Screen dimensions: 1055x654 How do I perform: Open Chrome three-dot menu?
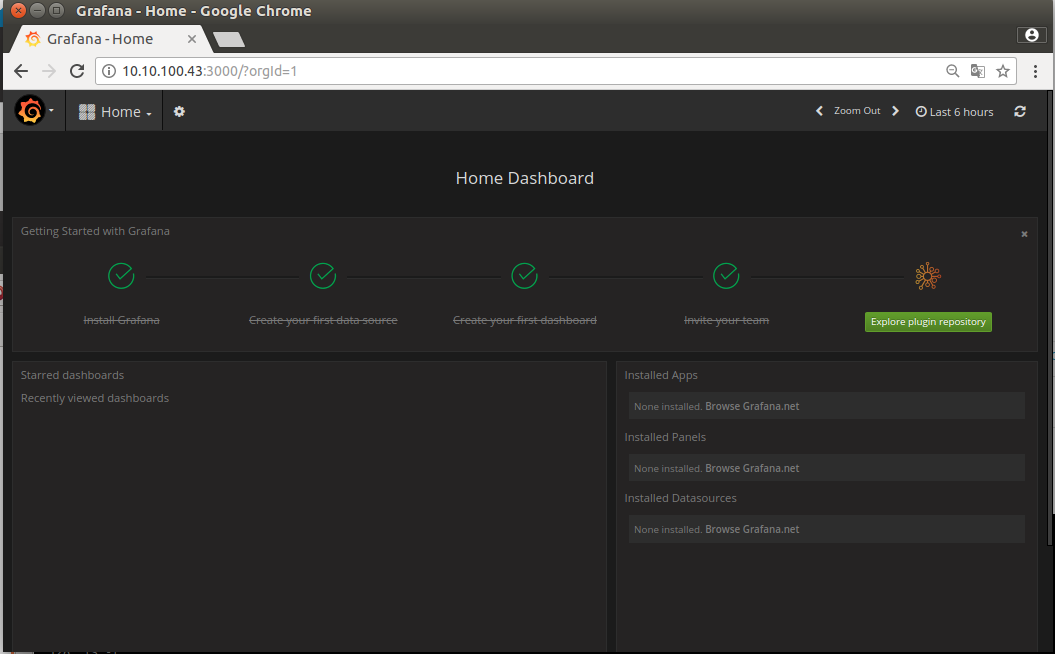tap(1035, 71)
